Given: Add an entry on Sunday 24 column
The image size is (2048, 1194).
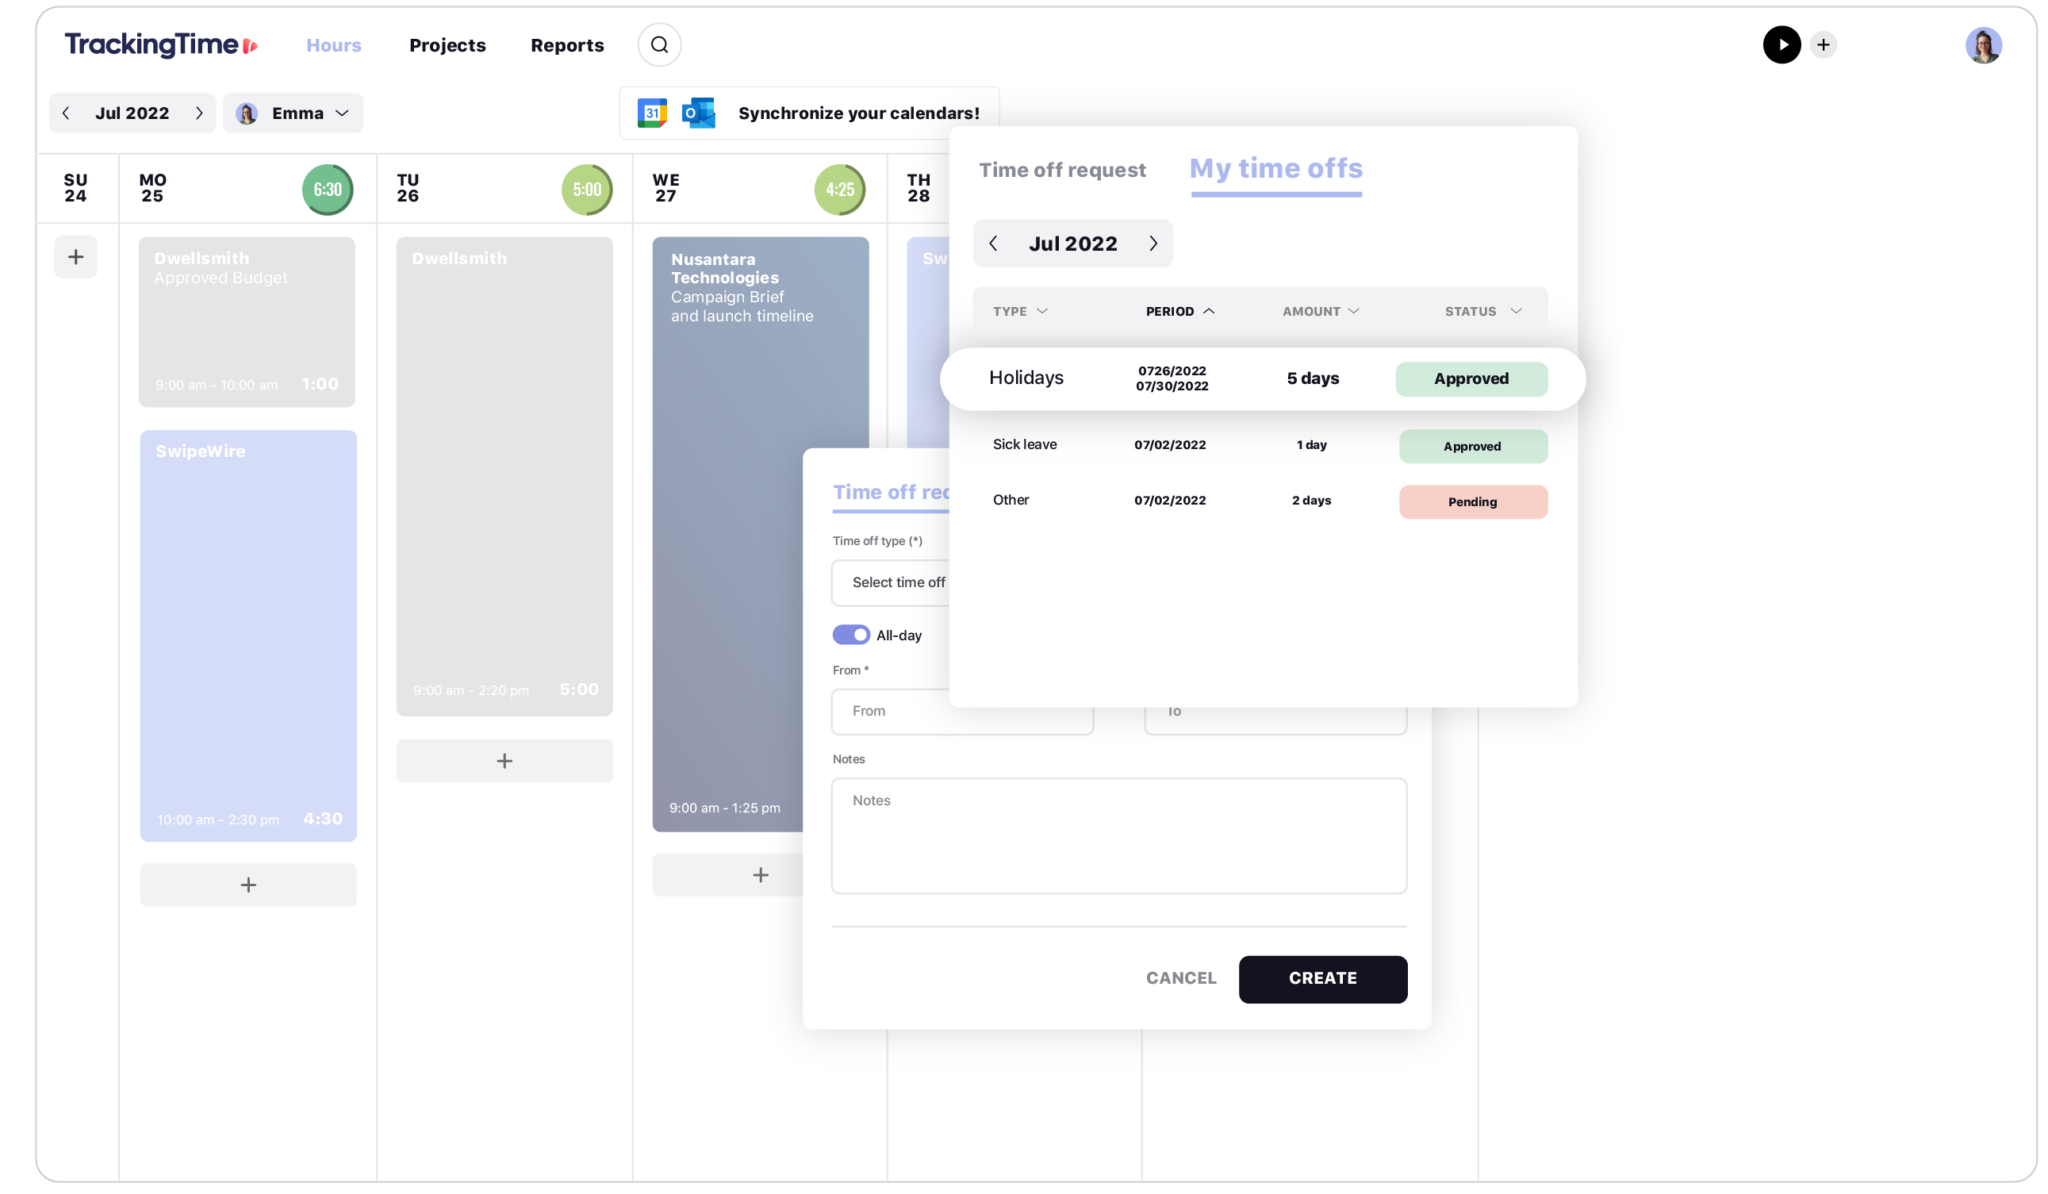Looking at the screenshot, I should pos(76,256).
